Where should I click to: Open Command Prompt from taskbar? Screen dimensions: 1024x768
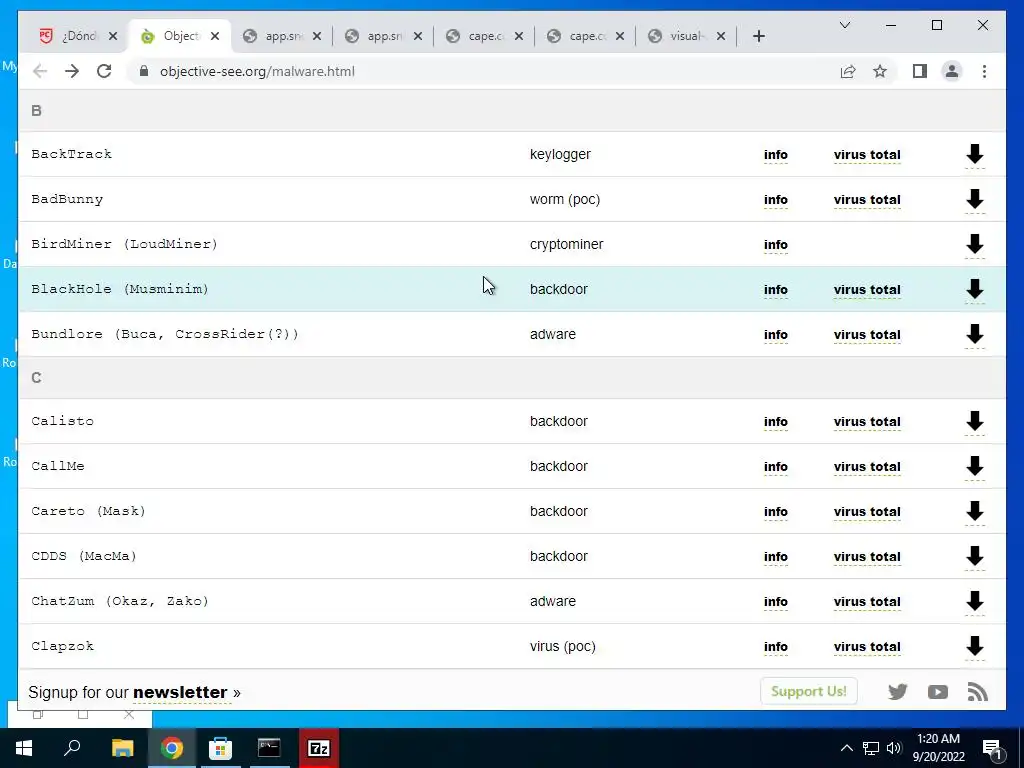coord(269,748)
